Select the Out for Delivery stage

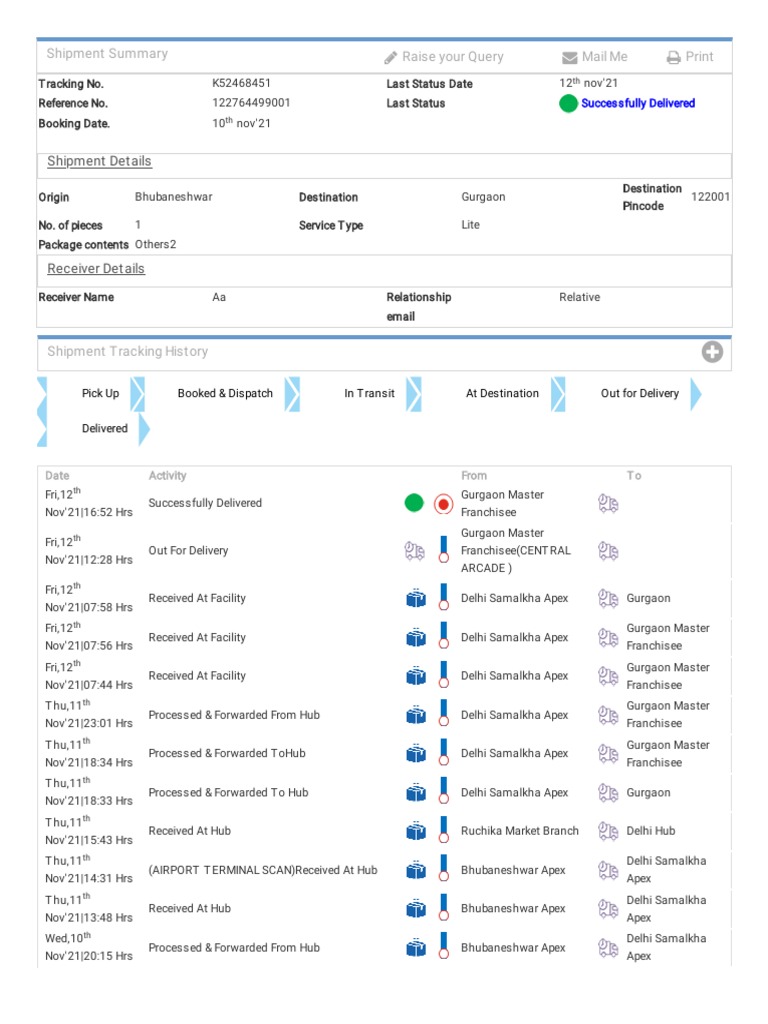click(x=639, y=394)
